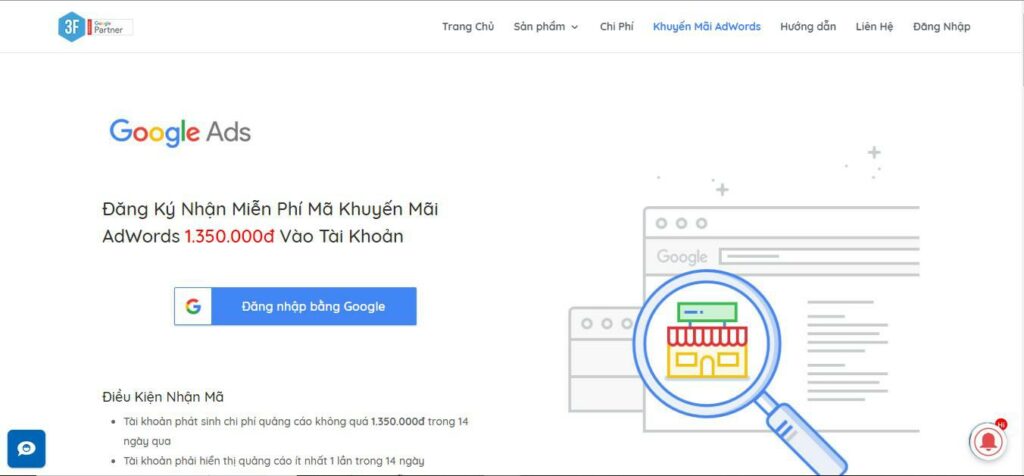Open the Hướng dẫn page
This screenshot has height=476, width=1024.
click(x=808, y=27)
